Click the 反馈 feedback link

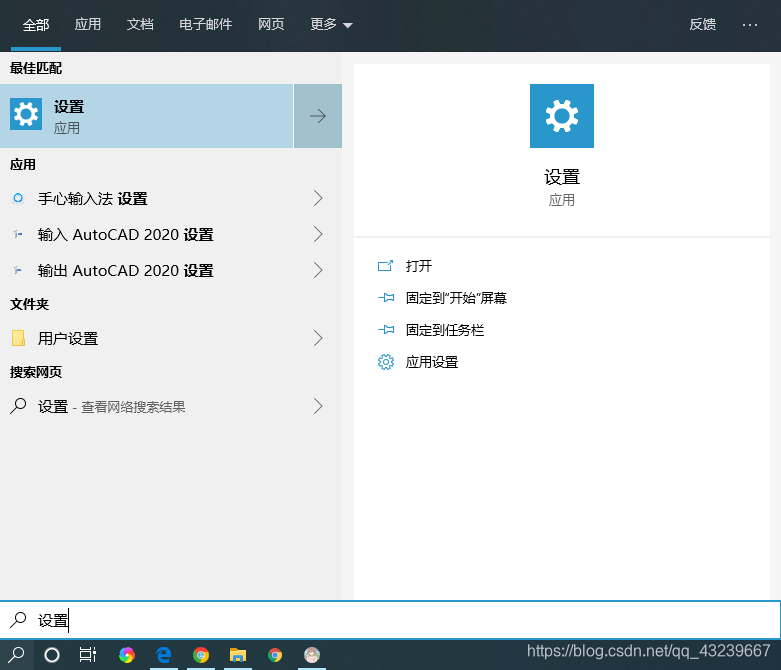[x=702, y=24]
